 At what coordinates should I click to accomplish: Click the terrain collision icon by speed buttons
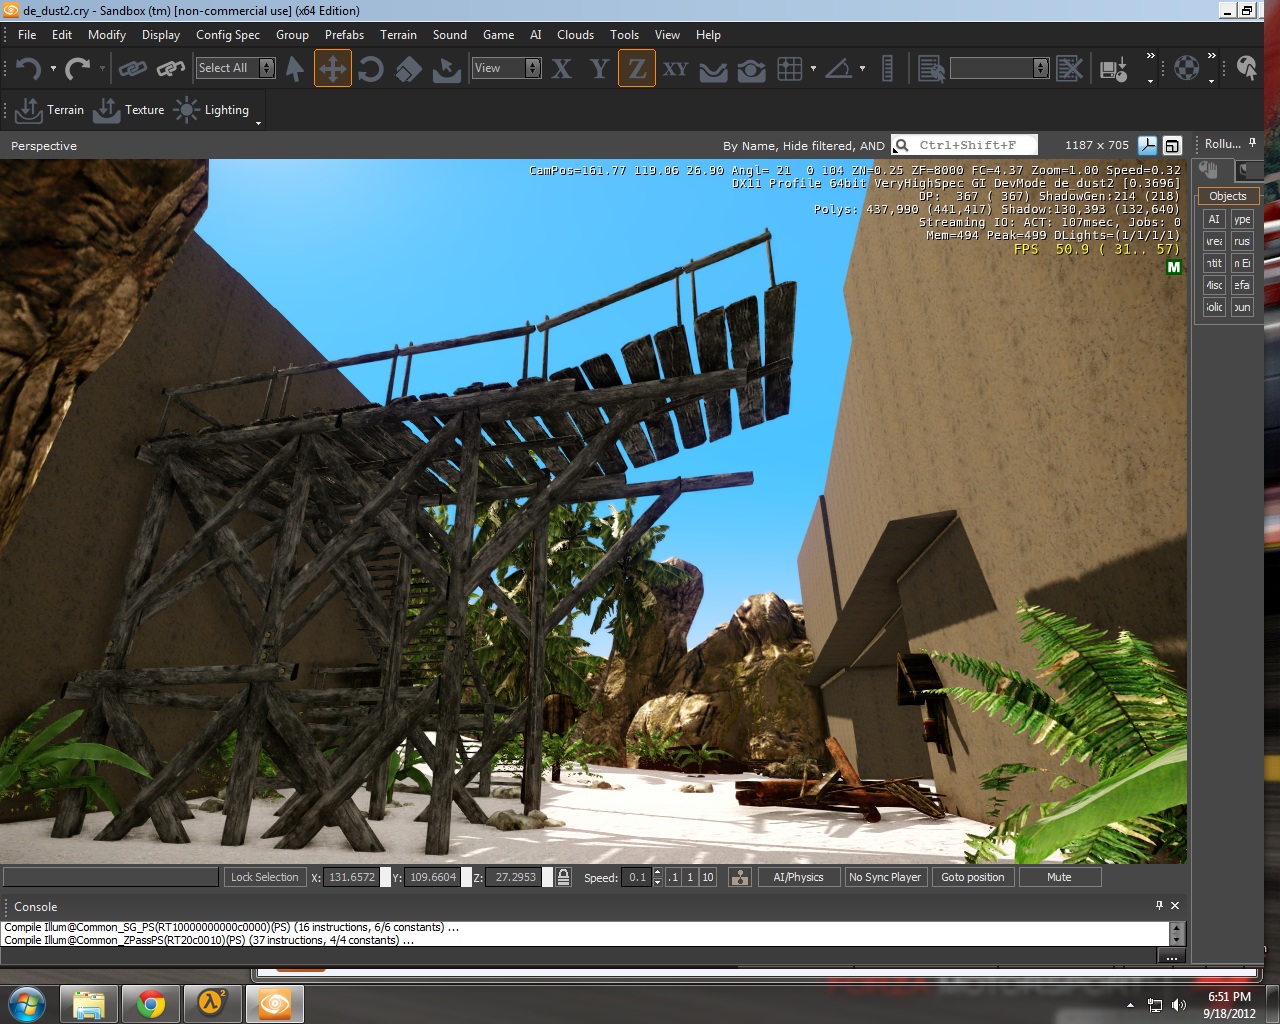(x=740, y=877)
